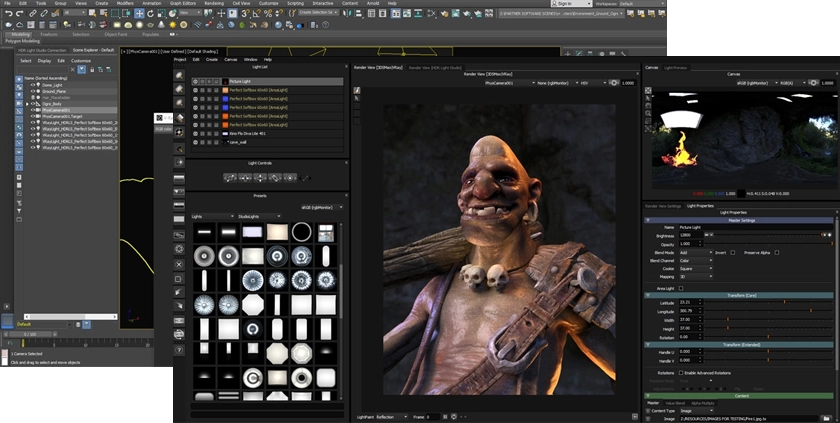
Task: Click the Redo arrow in 3ds Max toolbar
Action: tap(20, 13)
